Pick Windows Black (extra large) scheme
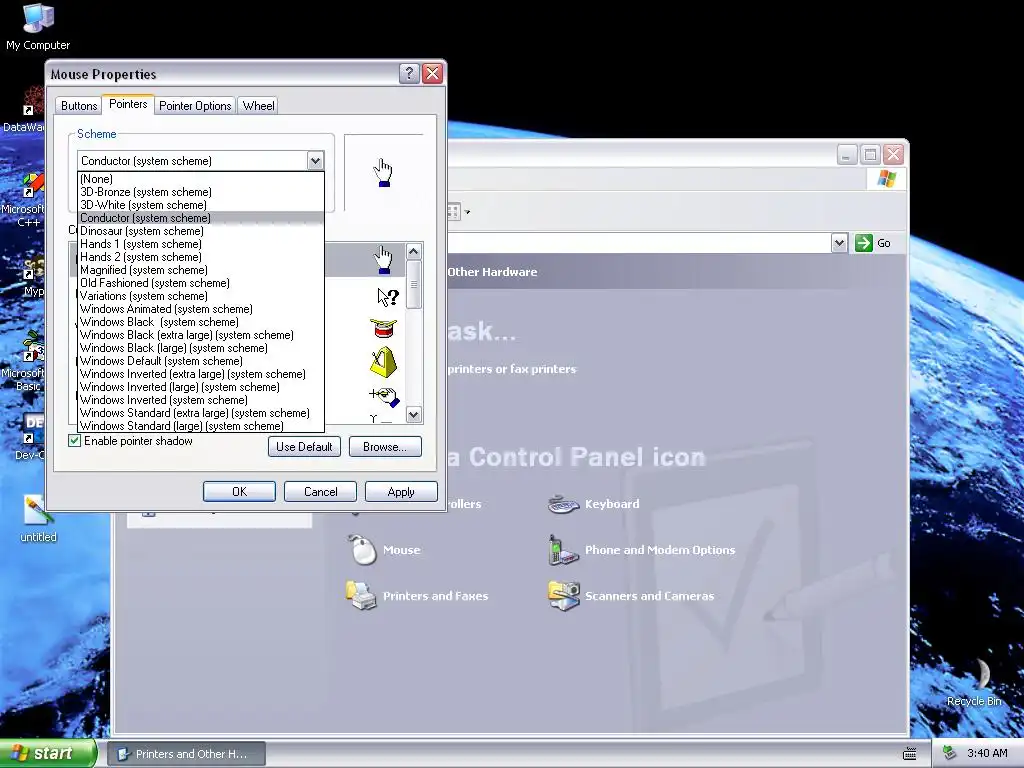Screen dimensions: 1024x768 click(x=200, y=335)
